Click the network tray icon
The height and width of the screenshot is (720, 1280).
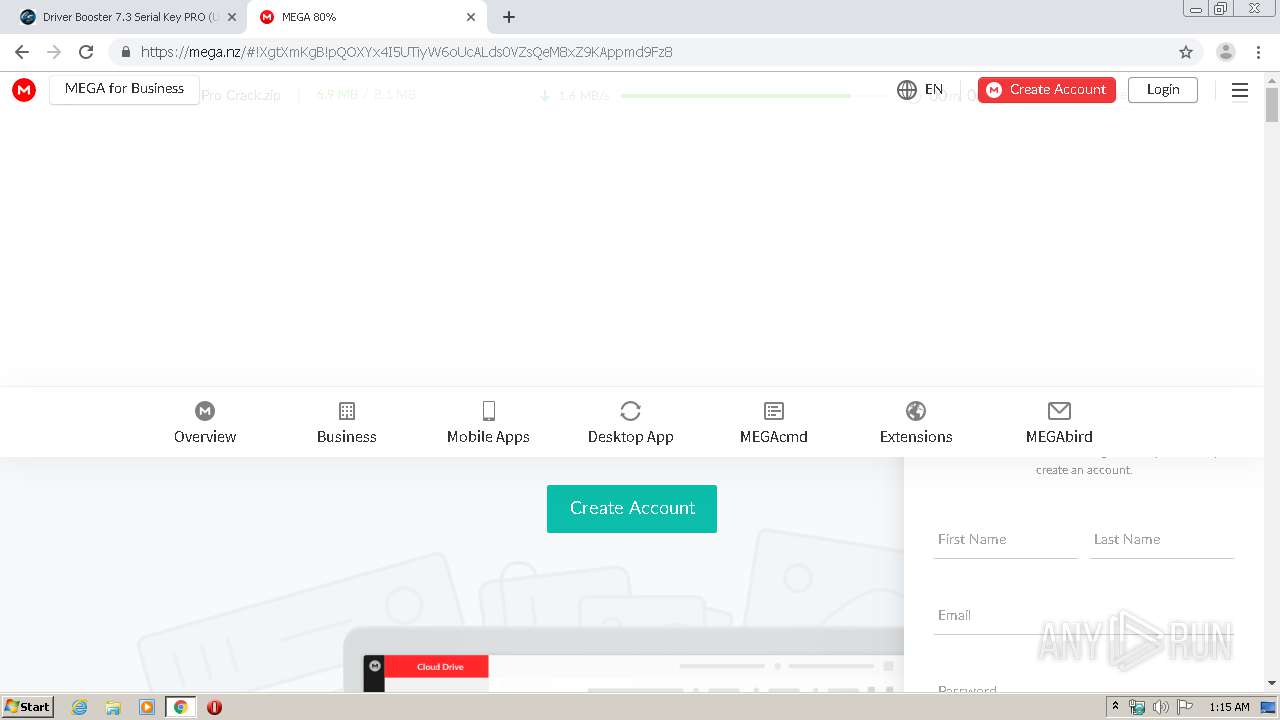pyautogui.click(x=1137, y=707)
